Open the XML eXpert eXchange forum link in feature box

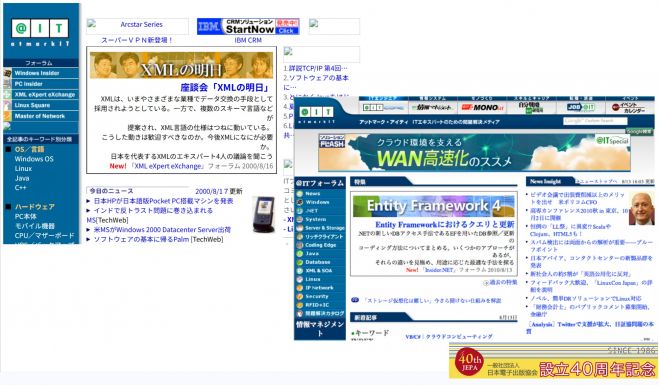coord(167,166)
